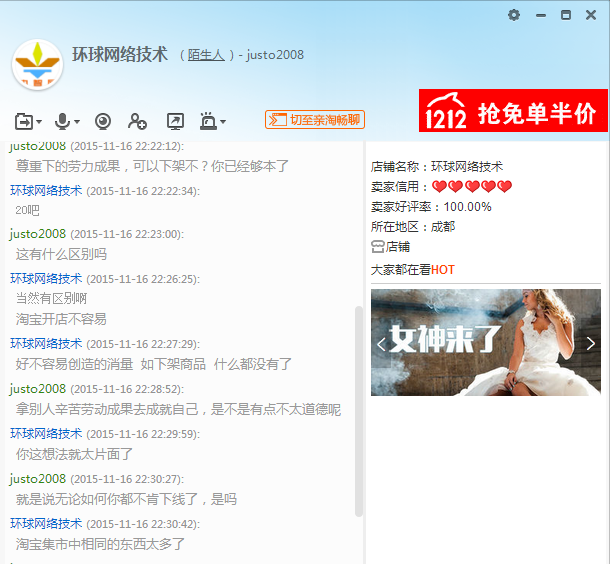Expand the alarm siren dropdown arrow
Viewport: 610px width, 564px height.
[223, 122]
